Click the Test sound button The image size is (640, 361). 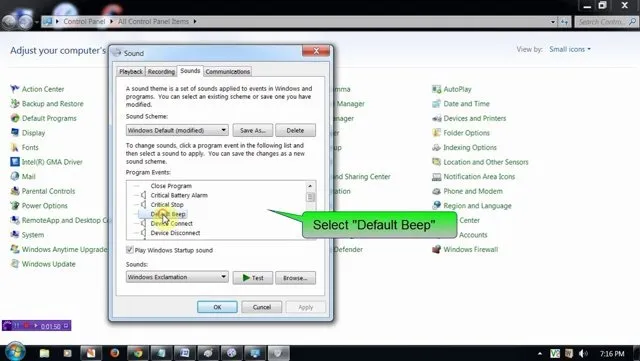pos(253,278)
